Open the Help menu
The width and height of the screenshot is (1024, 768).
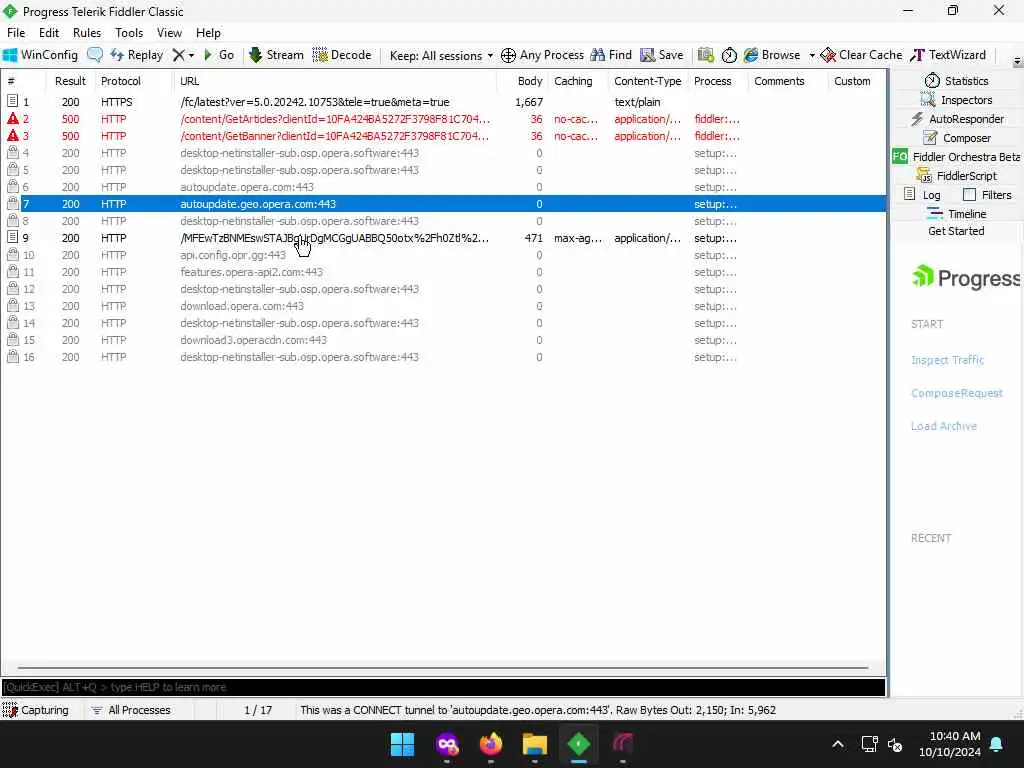coord(208,33)
